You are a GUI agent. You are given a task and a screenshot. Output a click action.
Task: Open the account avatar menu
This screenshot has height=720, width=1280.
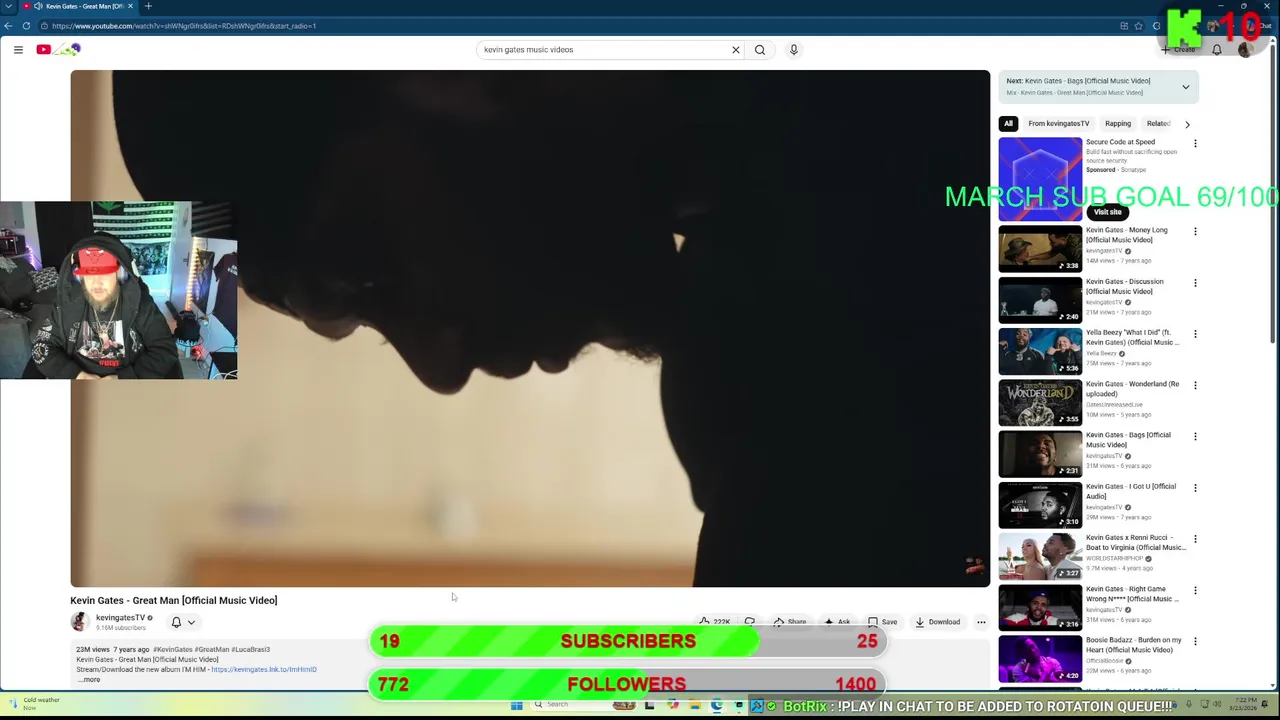pyautogui.click(x=1245, y=49)
